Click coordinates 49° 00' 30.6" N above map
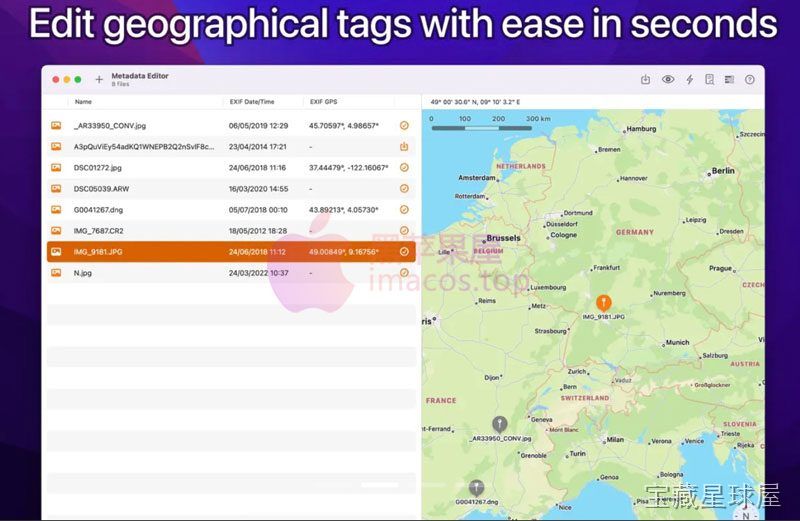800x521 pixels. tap(475, 102)
